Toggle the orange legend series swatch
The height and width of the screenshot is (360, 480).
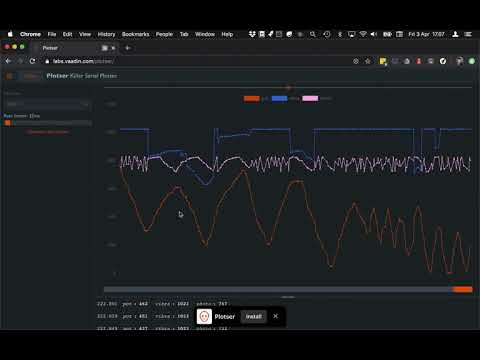coord(252,98)
